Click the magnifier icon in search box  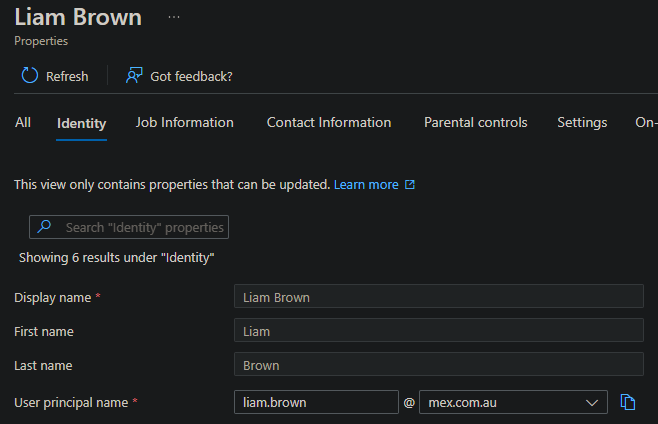coord(44,227)
